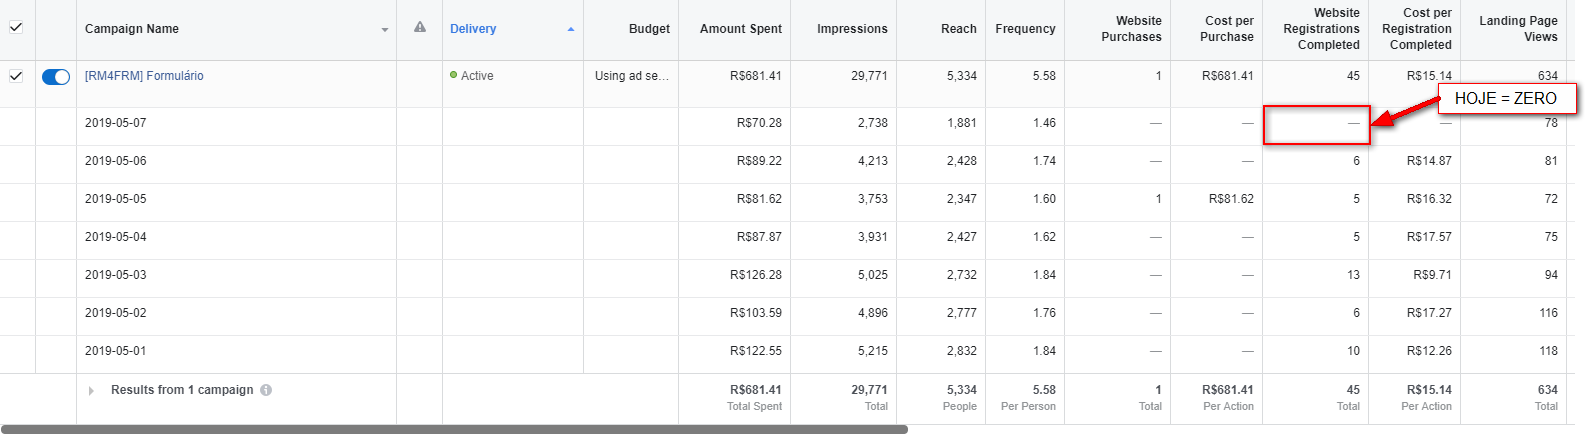
Task: Switch off the RM4FRM Formulário campaign toggle
Action: point(56,77)
